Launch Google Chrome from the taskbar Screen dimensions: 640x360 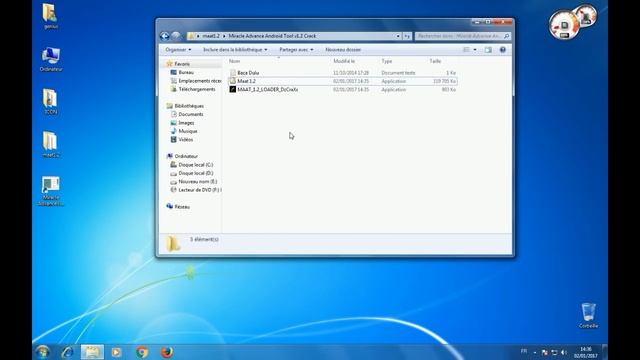point(142,352)
